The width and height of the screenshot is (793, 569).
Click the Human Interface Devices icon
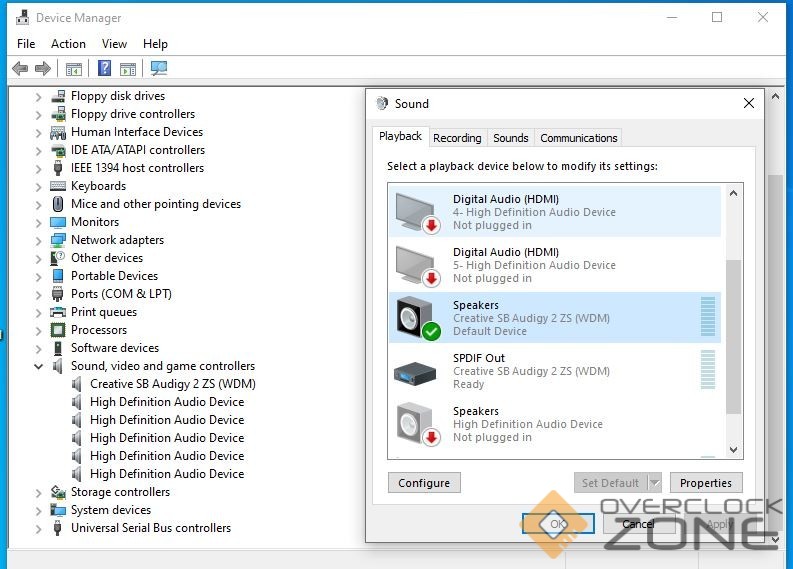pos(58,133)
